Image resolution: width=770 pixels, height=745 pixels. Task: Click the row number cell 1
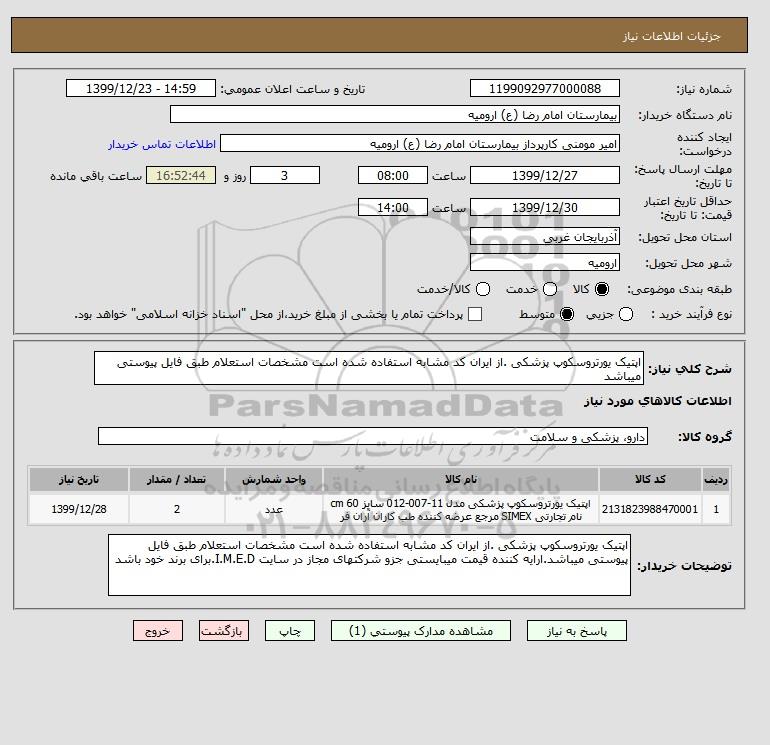pyautogui.click(x=716, y=509)
